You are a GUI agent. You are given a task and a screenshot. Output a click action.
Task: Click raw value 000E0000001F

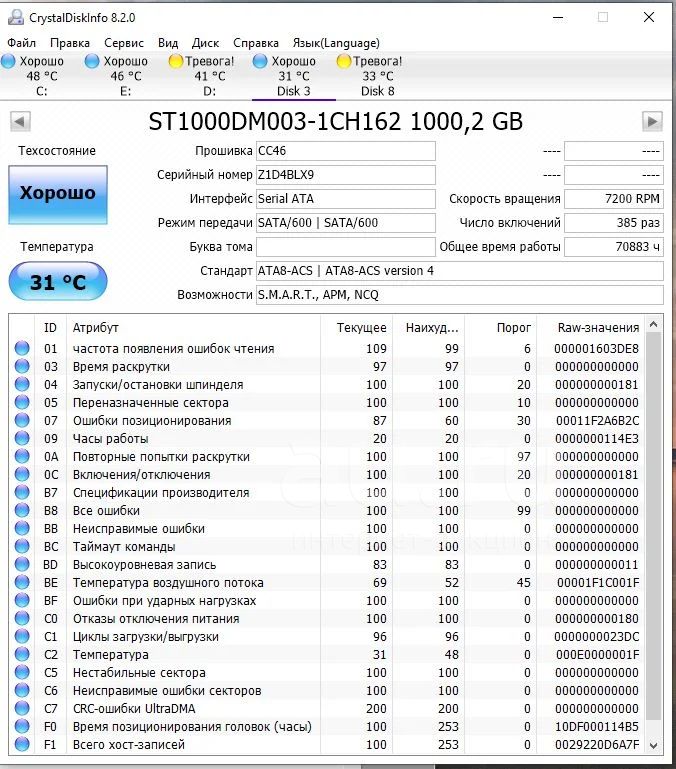click(x=598, y=654)
